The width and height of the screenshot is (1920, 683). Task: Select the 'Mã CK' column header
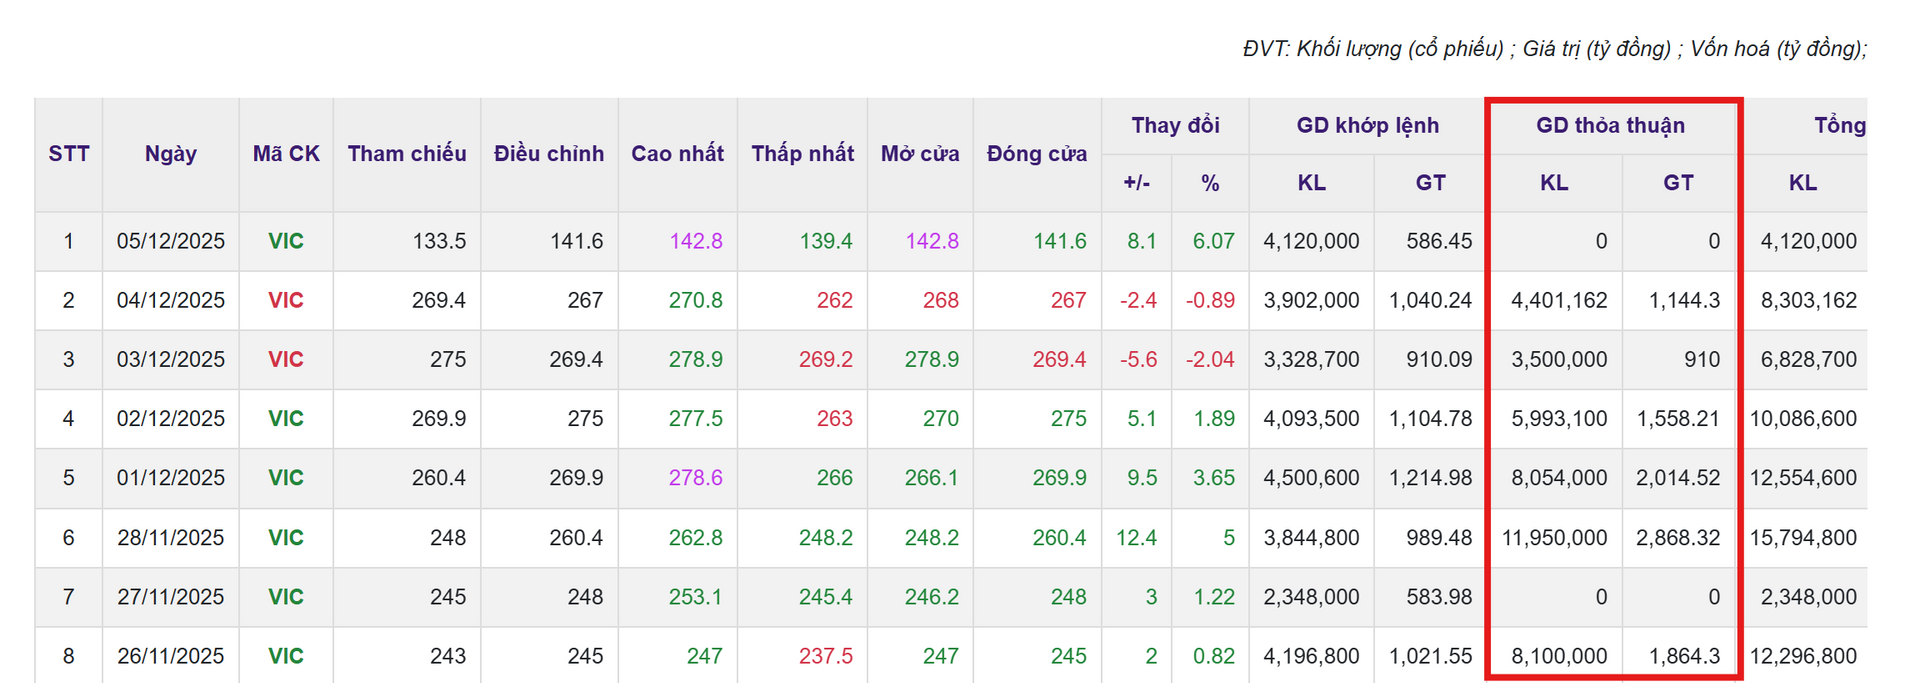286,154
